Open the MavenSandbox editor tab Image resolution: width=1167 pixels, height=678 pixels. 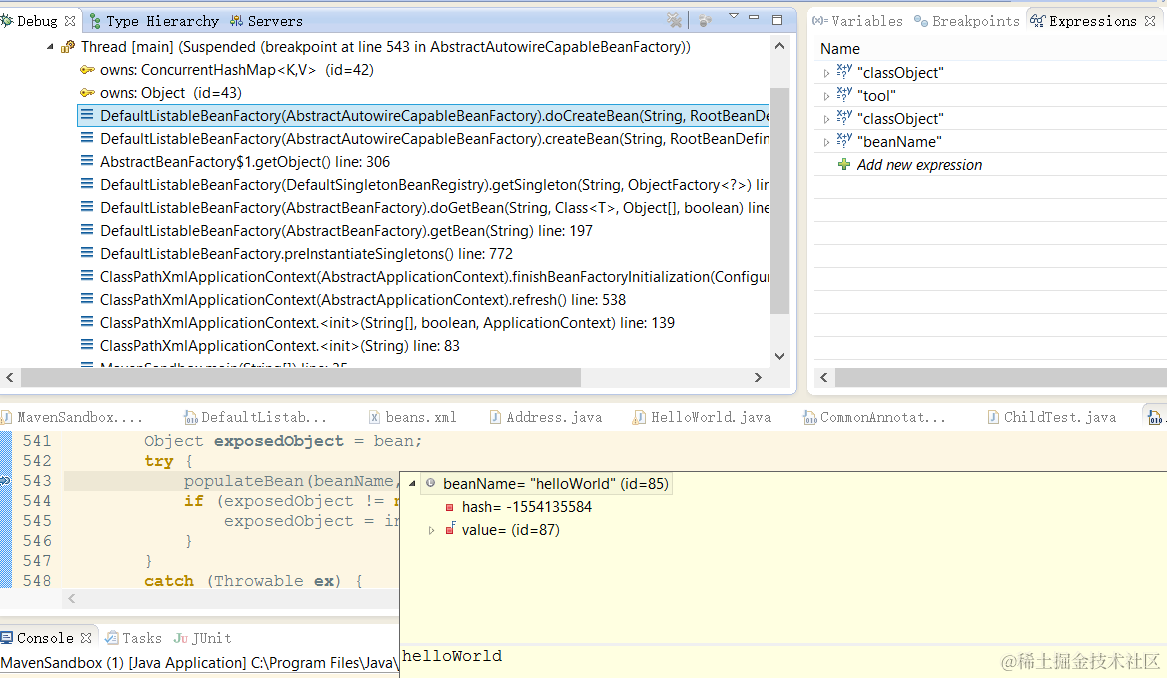coord(71,418)
